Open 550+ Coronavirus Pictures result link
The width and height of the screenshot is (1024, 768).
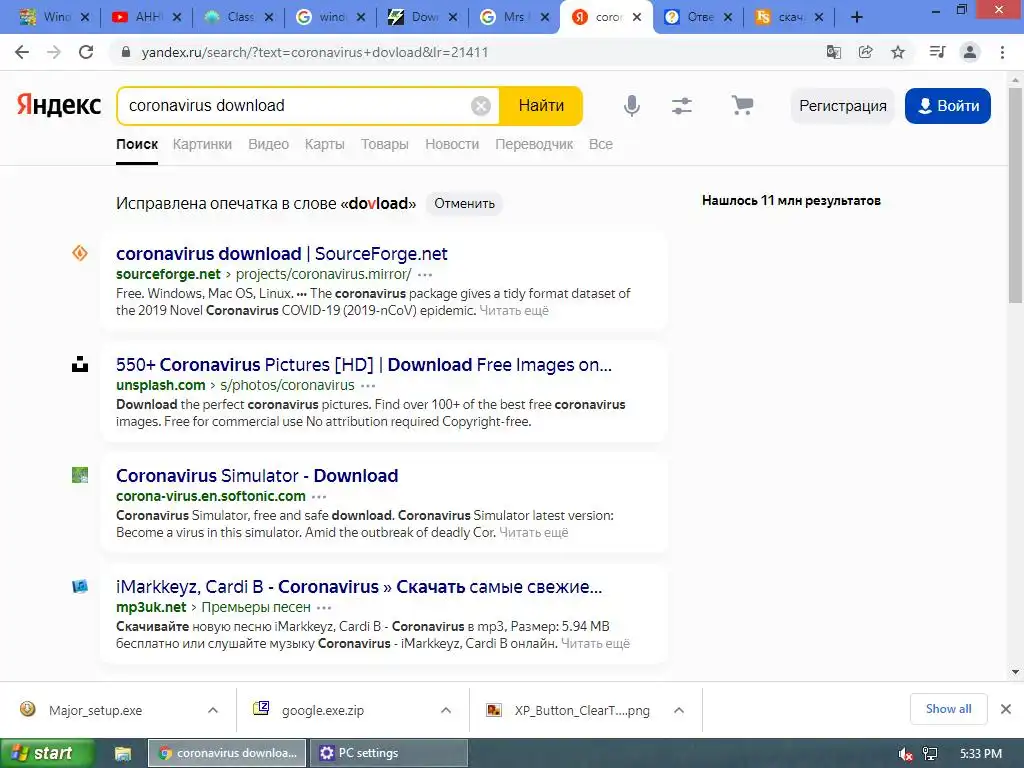click(x=364, y=364)
